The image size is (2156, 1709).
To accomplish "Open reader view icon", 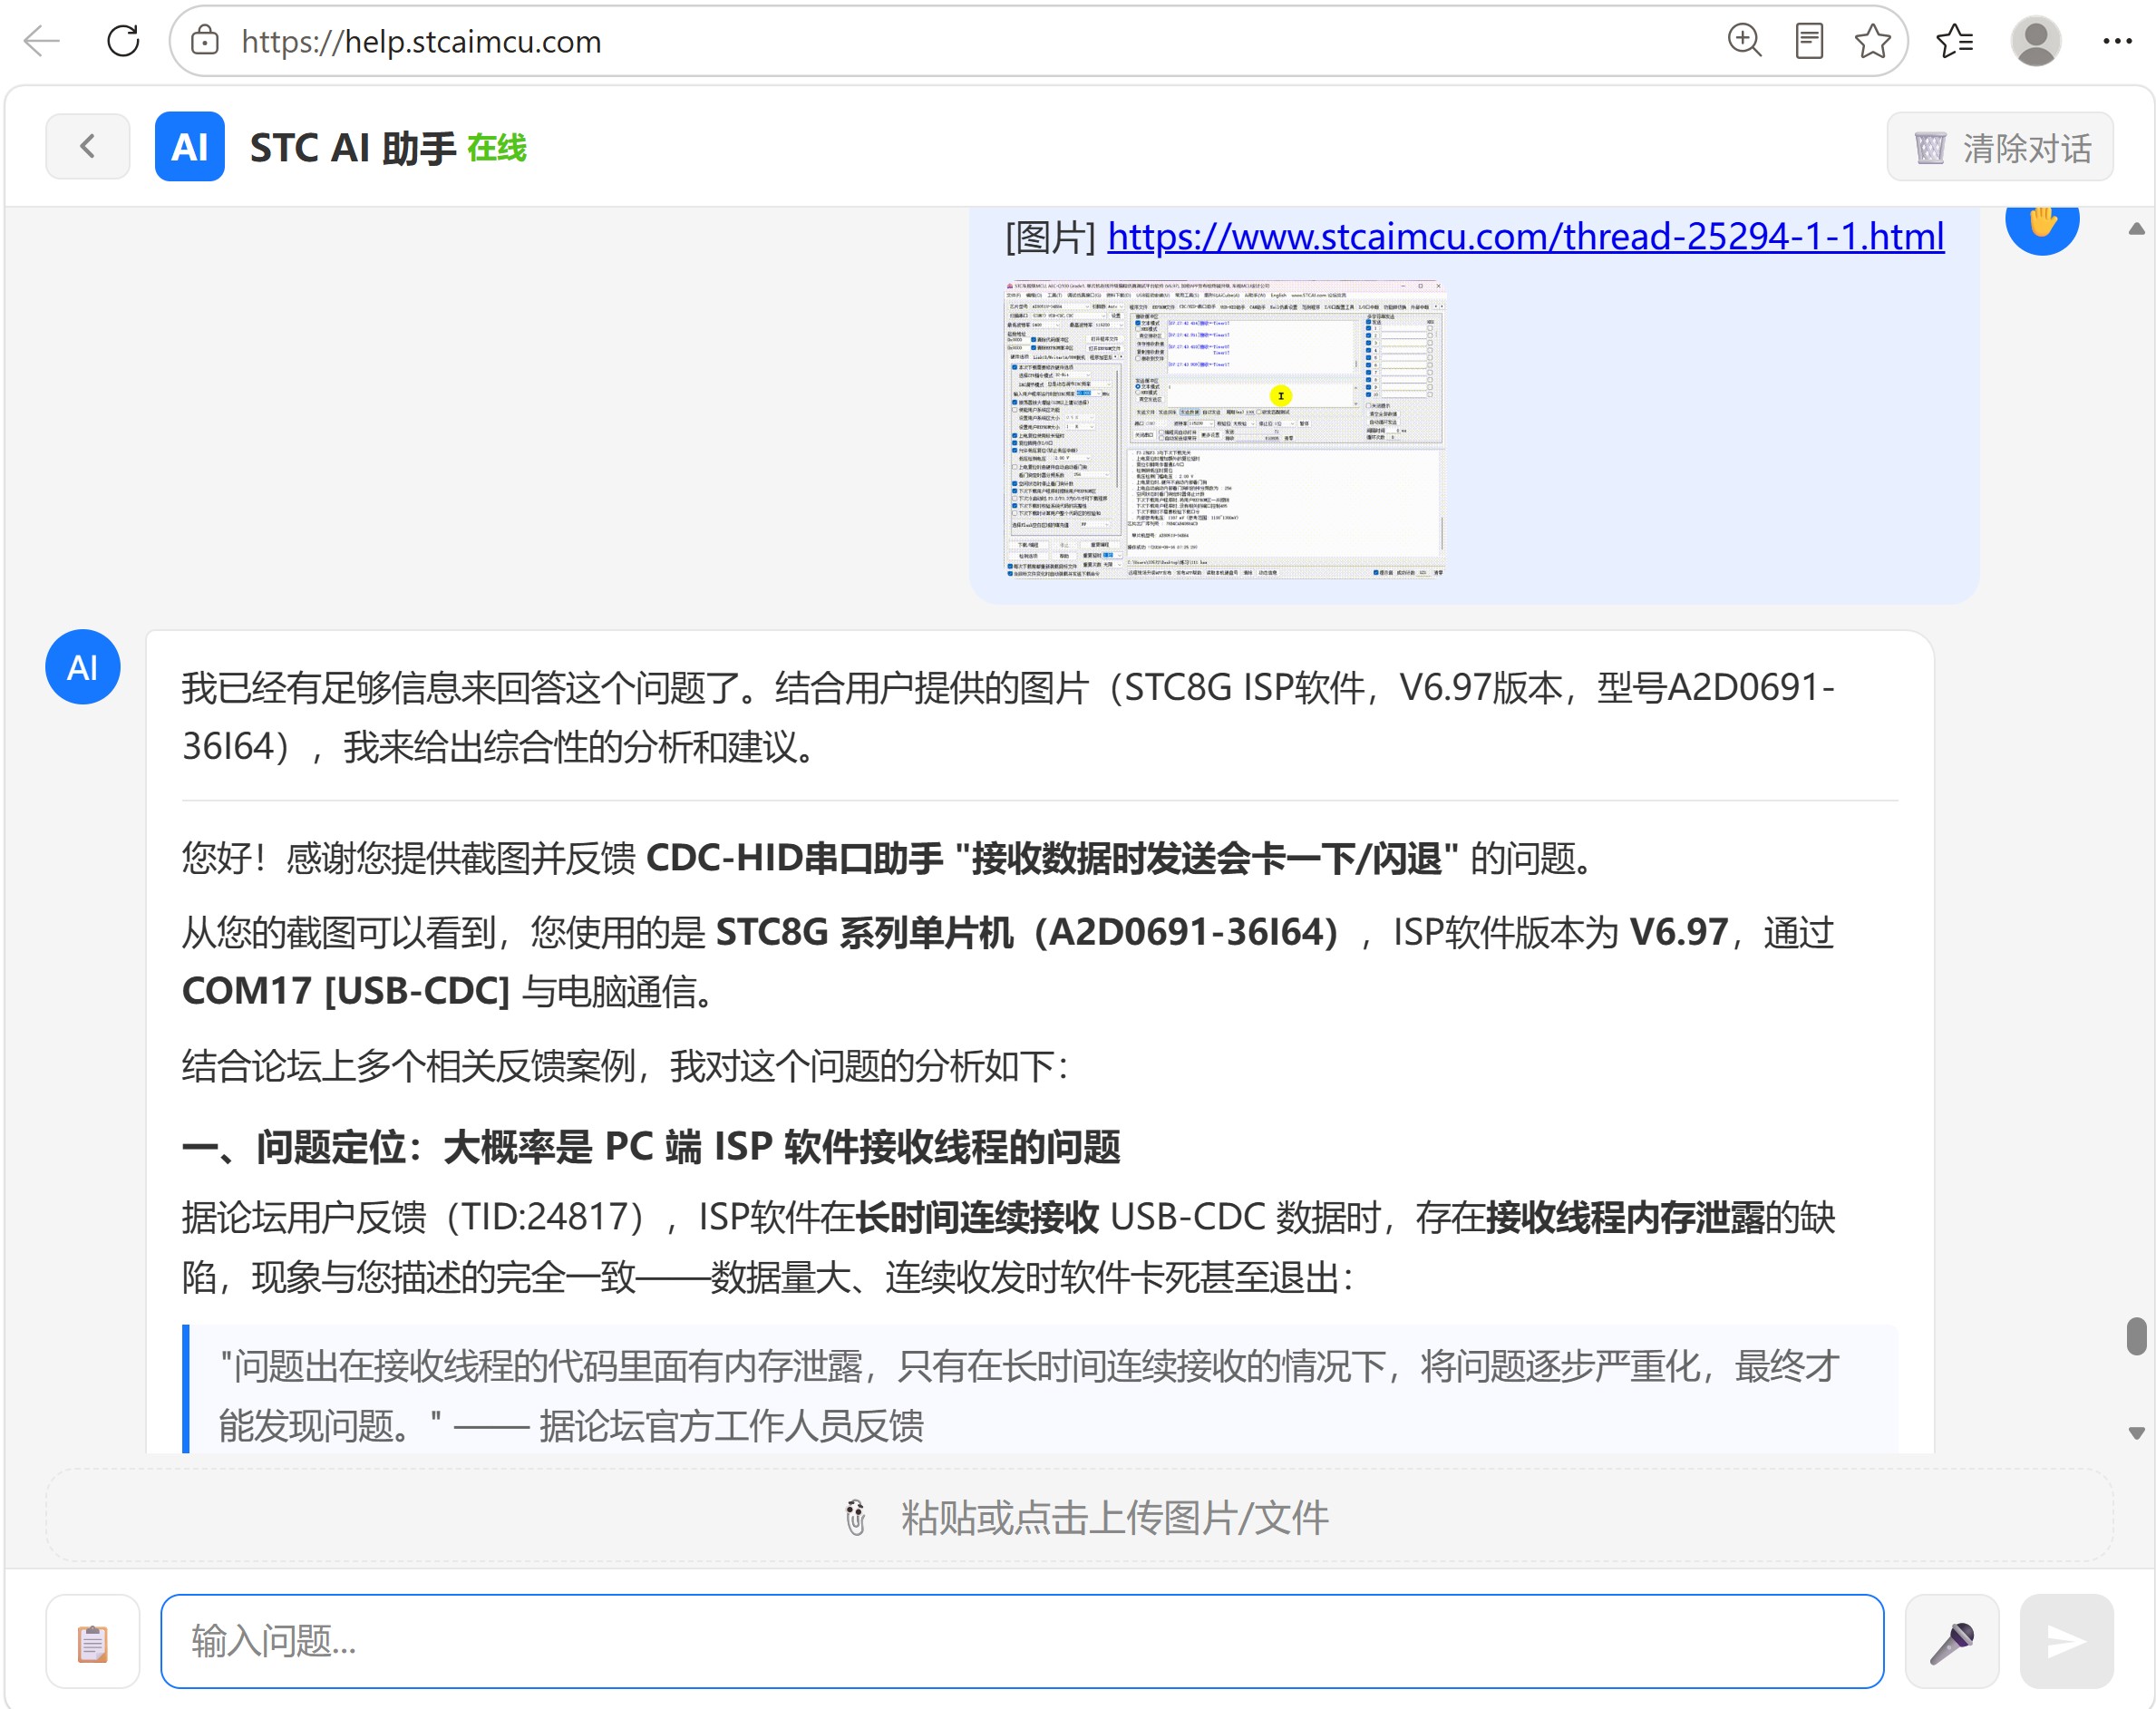I will pyautogui.click(x=1809, y=41).
